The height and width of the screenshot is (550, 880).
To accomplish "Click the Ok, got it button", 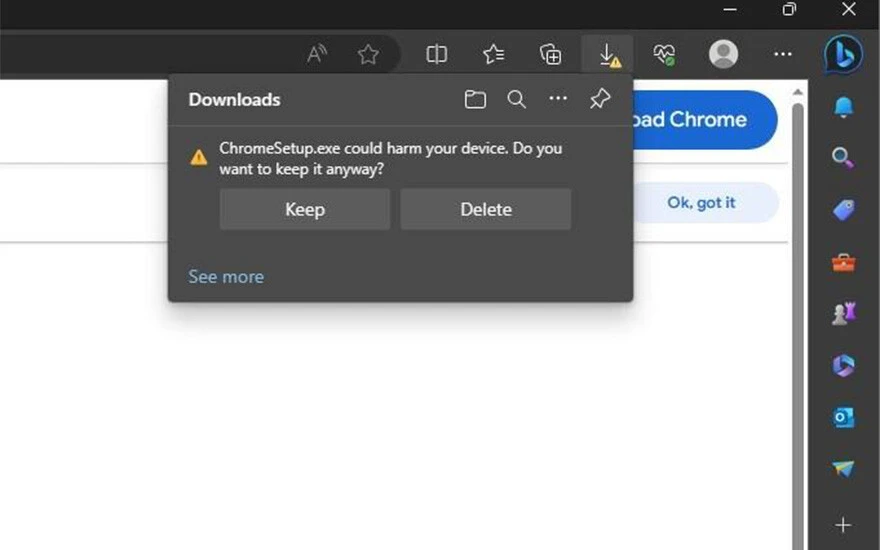I will [x=706, y=203].
